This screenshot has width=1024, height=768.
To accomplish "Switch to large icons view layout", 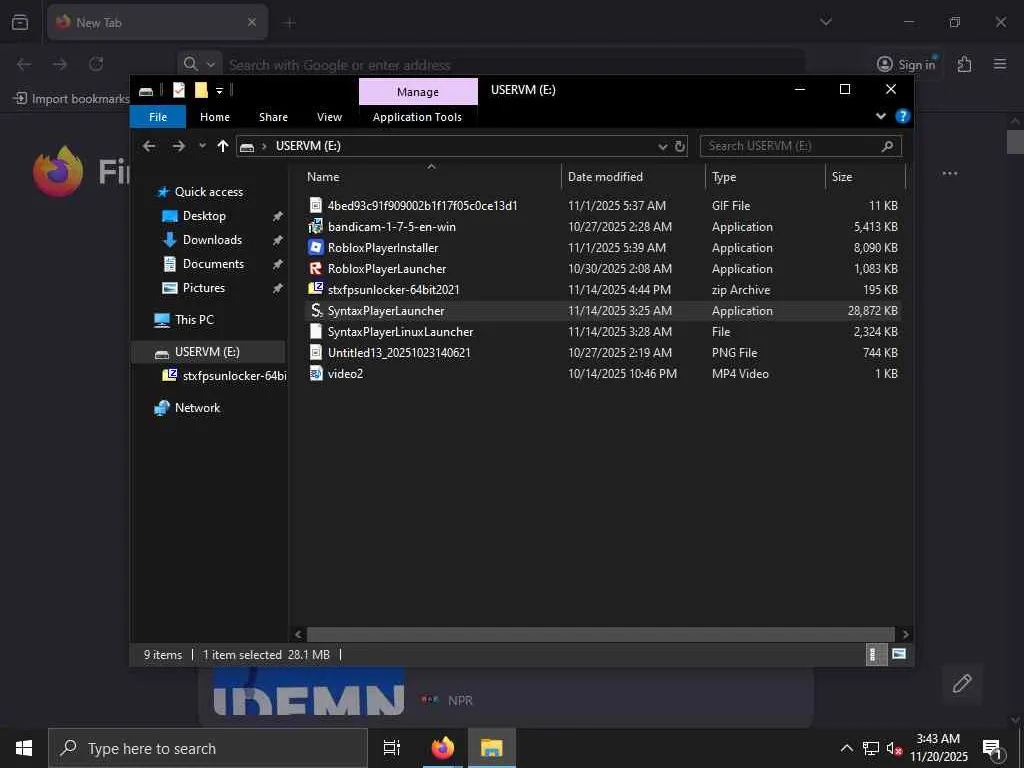I will click(x=899, y=654).
